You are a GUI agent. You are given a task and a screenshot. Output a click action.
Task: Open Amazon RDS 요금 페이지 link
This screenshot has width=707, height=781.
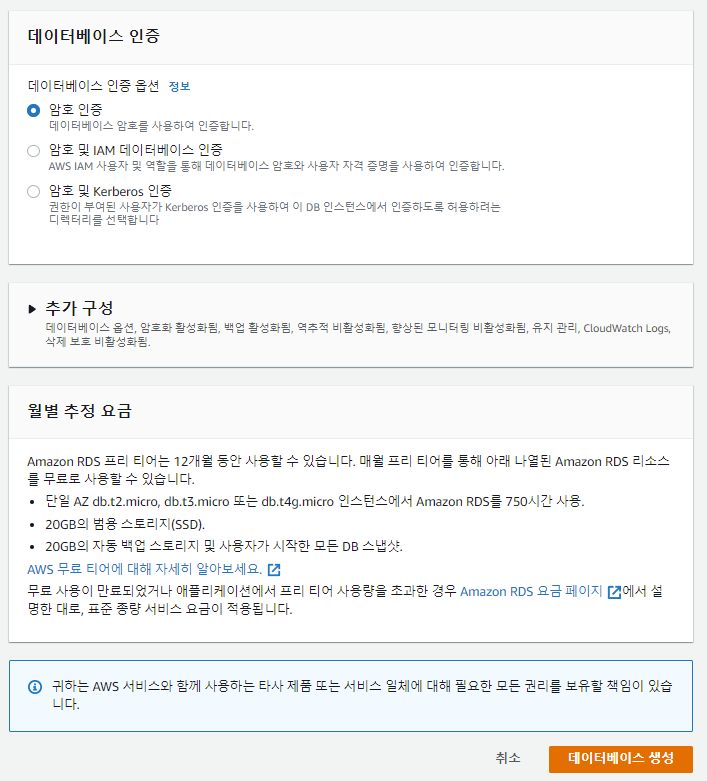click(531, 591)
